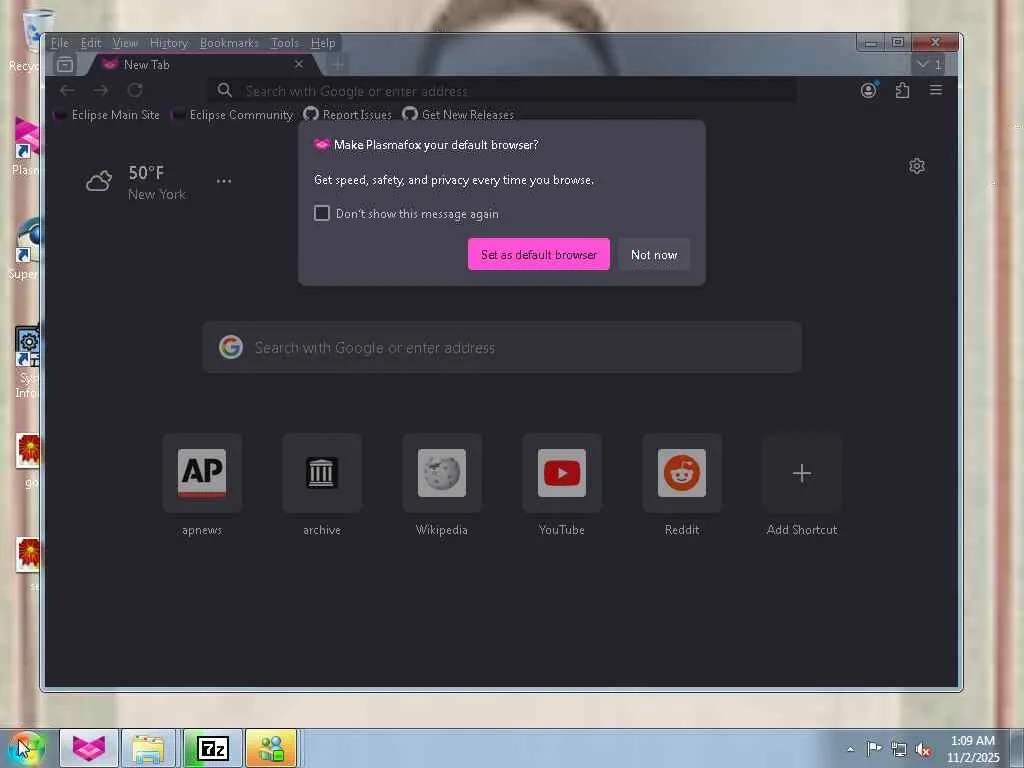Click the taskbar clock showing 1:09 AM
Screen dimensions: 1024x768
[x=972, y=749]
